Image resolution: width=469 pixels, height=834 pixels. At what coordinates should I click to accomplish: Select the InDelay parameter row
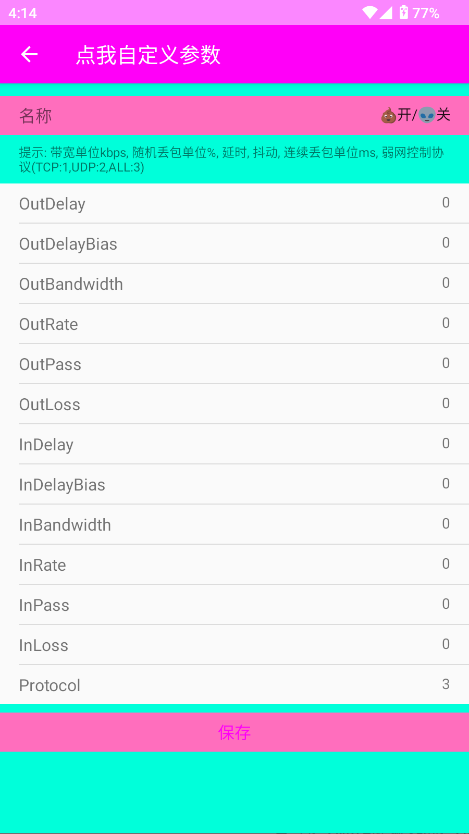coord(234,444)
